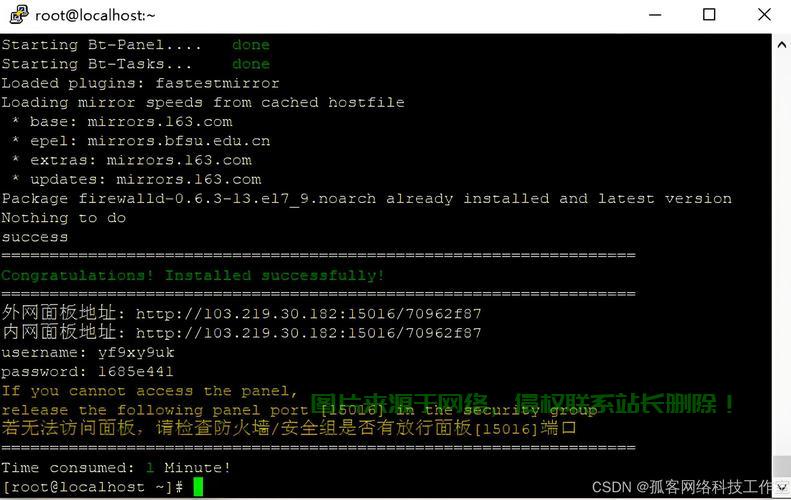Click the Congratulations Installed successfully message

193,275
